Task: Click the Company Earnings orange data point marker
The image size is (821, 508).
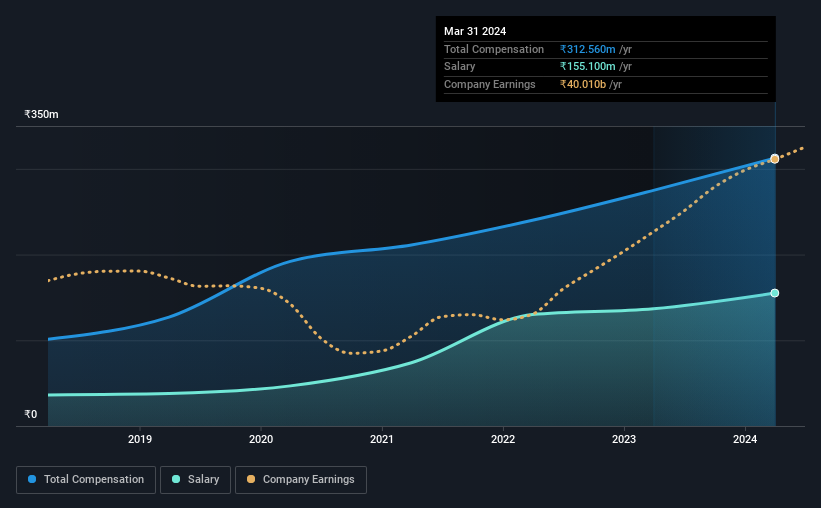Action: 774,159
